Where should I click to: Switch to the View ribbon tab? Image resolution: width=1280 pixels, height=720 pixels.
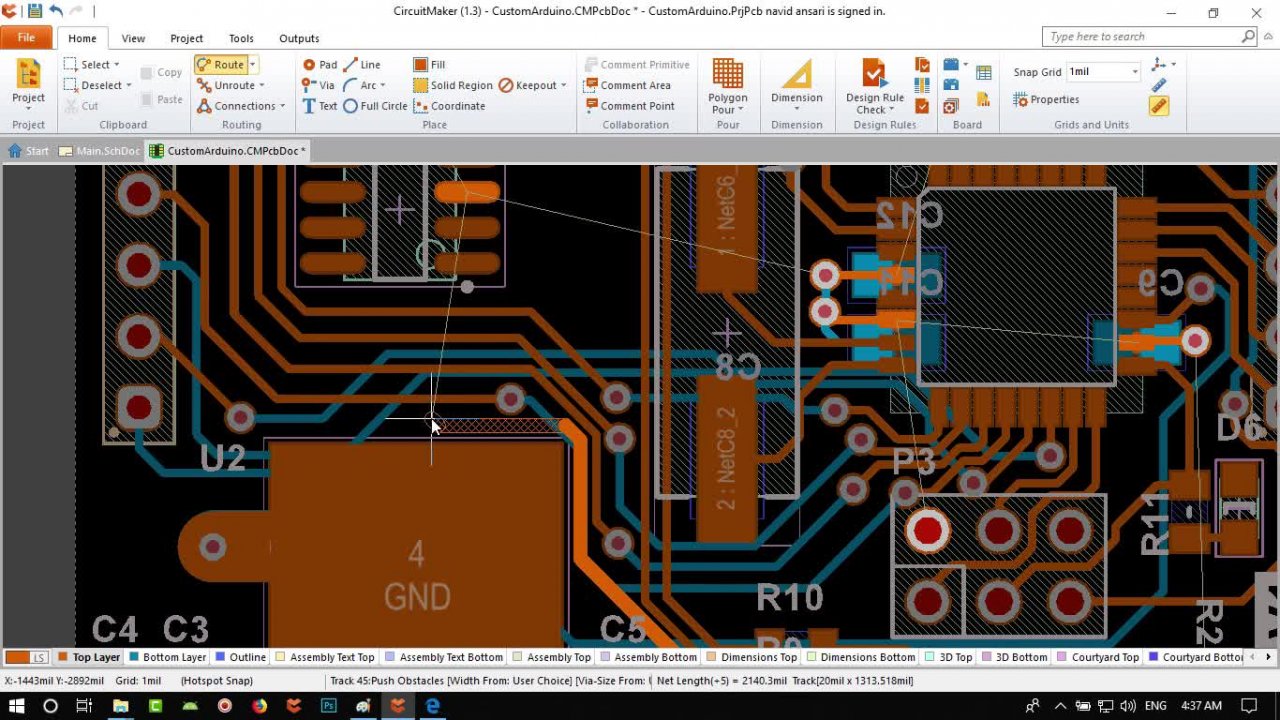(x=133, y=39)
